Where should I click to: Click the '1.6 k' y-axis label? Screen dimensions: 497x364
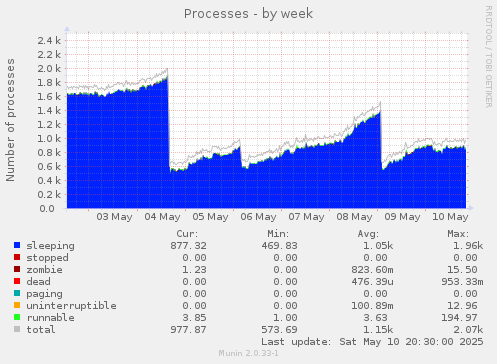(x=49, y=97)
